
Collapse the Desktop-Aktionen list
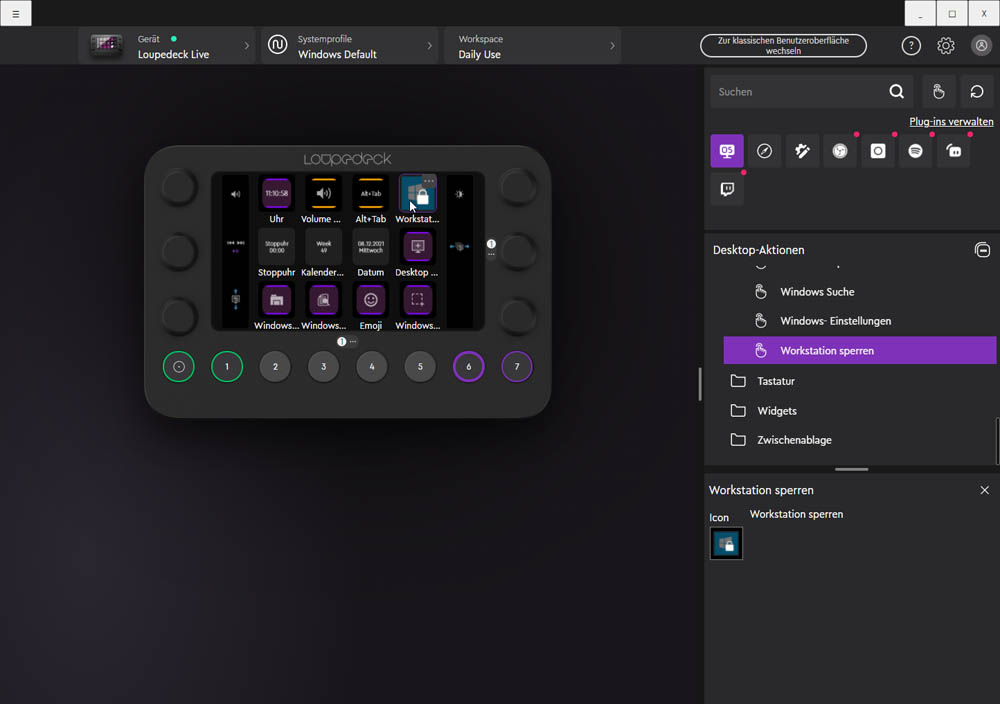(x=982, y=250)
